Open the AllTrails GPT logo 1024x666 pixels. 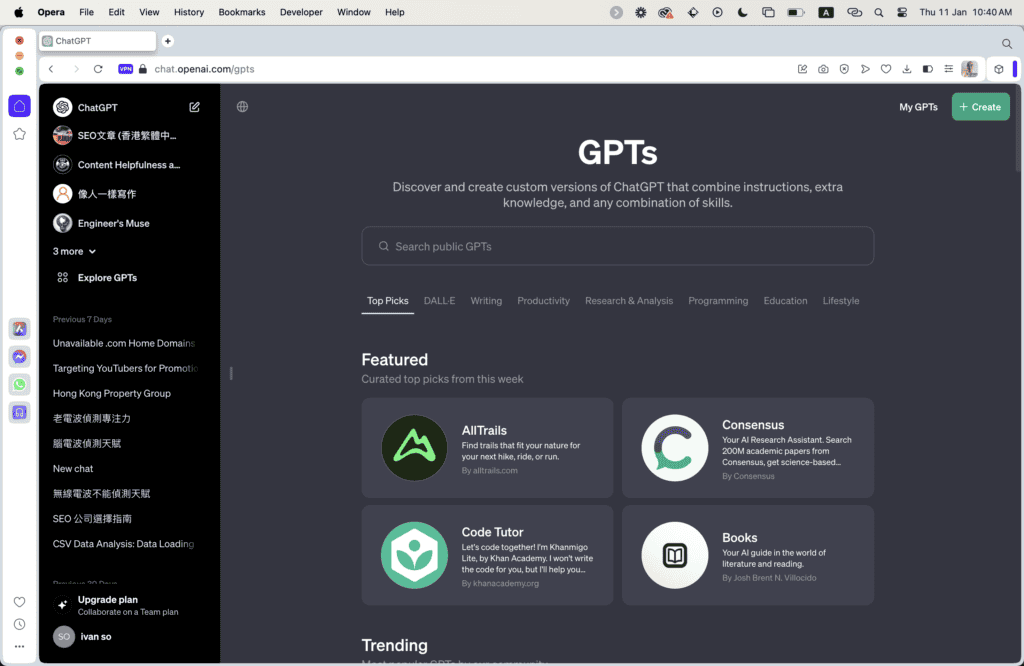[x=414, y=448]
